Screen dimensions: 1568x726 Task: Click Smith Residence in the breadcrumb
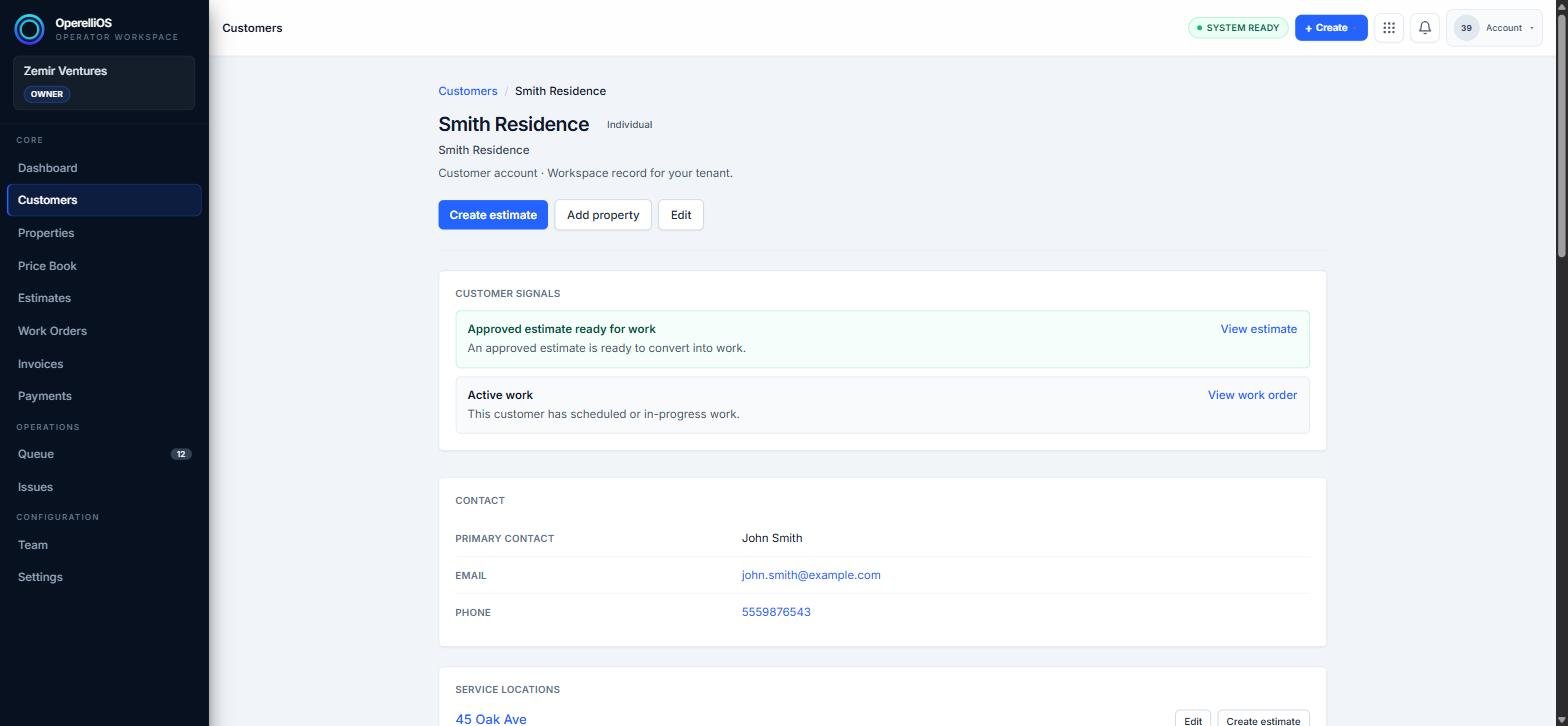560,91
